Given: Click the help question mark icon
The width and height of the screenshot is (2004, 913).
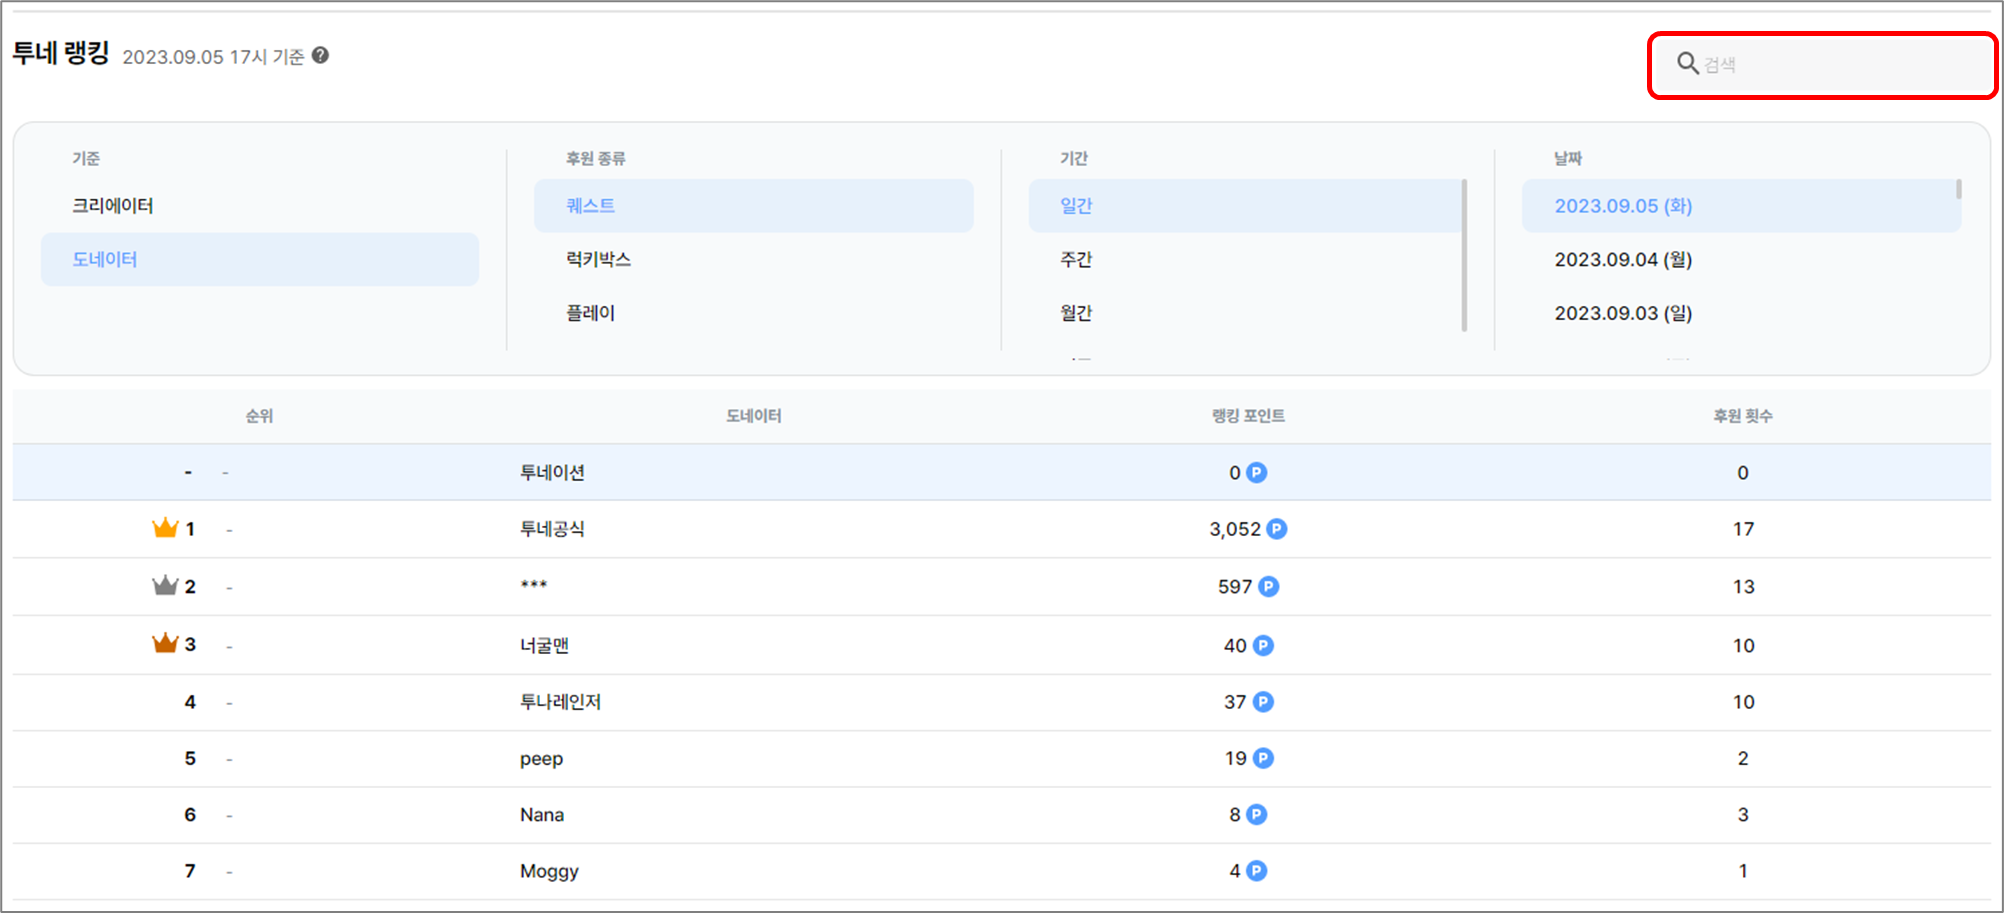Looking at the screenshot, I should [x=320, y=56].
